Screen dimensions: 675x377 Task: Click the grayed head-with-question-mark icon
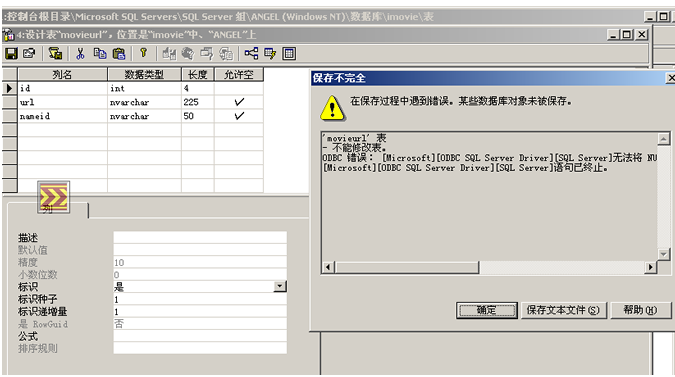tap(188, 53)
